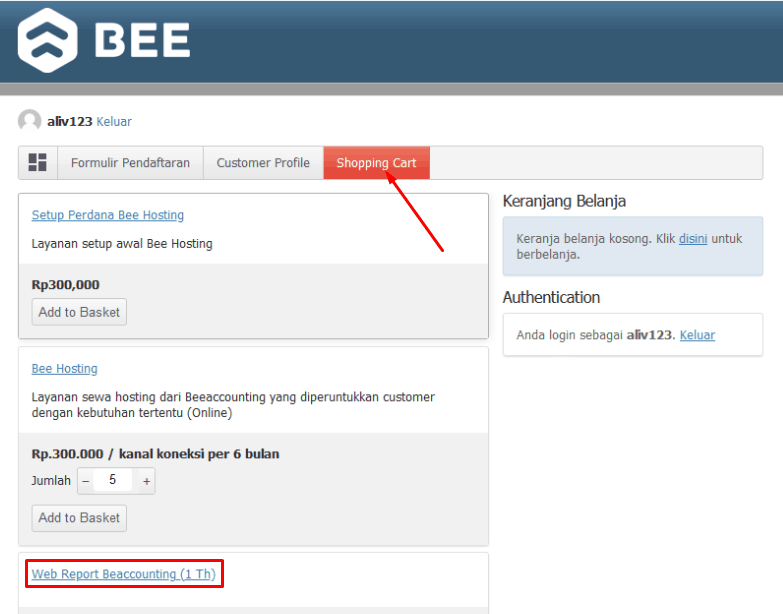
Task: Click the user avatar icon
Action: click(30, 121)
